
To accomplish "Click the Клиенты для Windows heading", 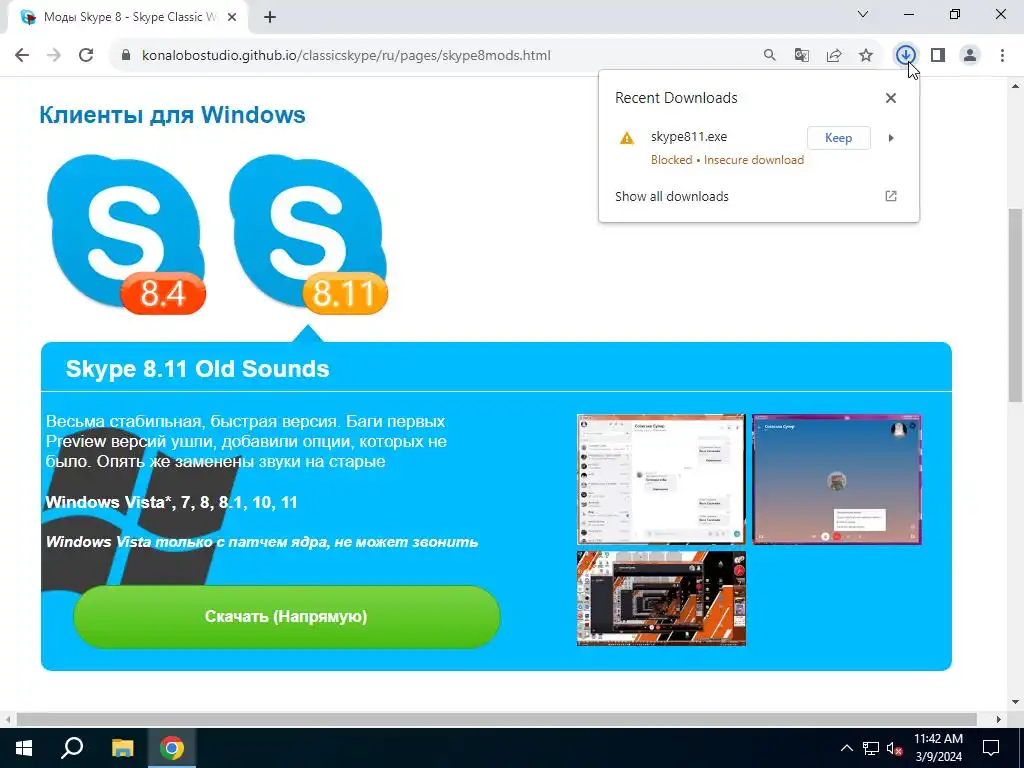I will pos(172,115).
